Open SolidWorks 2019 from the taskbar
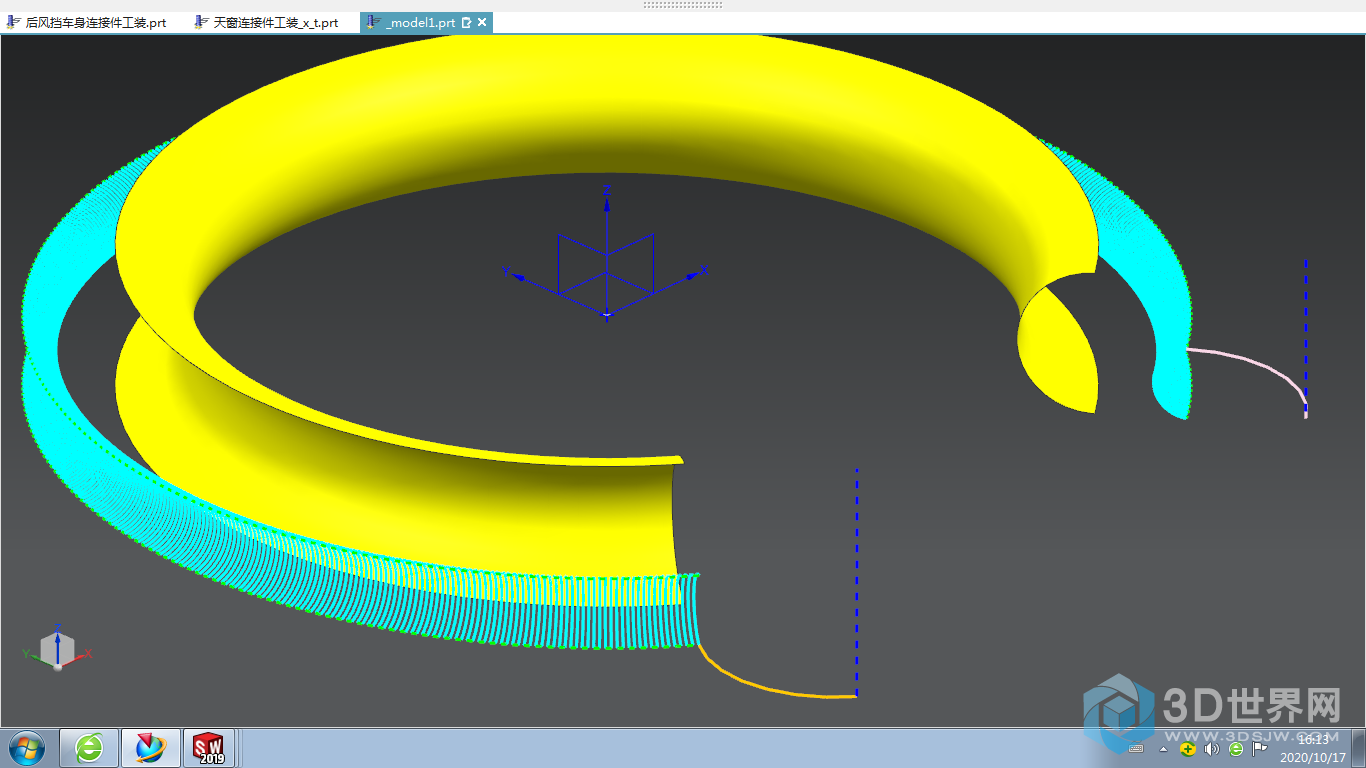Viewport: 1366px width, 768px height. coord(211,747)
